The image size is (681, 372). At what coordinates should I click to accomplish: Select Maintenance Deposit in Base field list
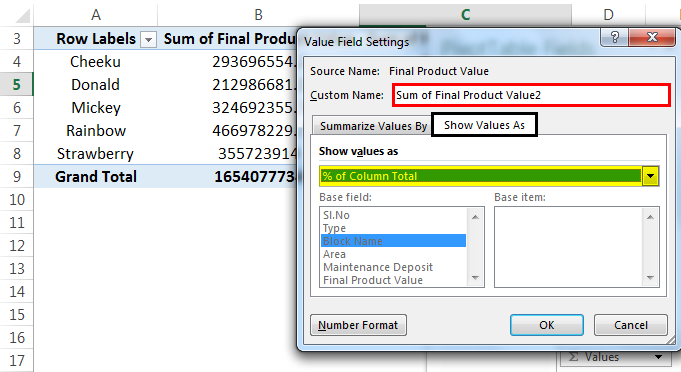click(393, 267)
